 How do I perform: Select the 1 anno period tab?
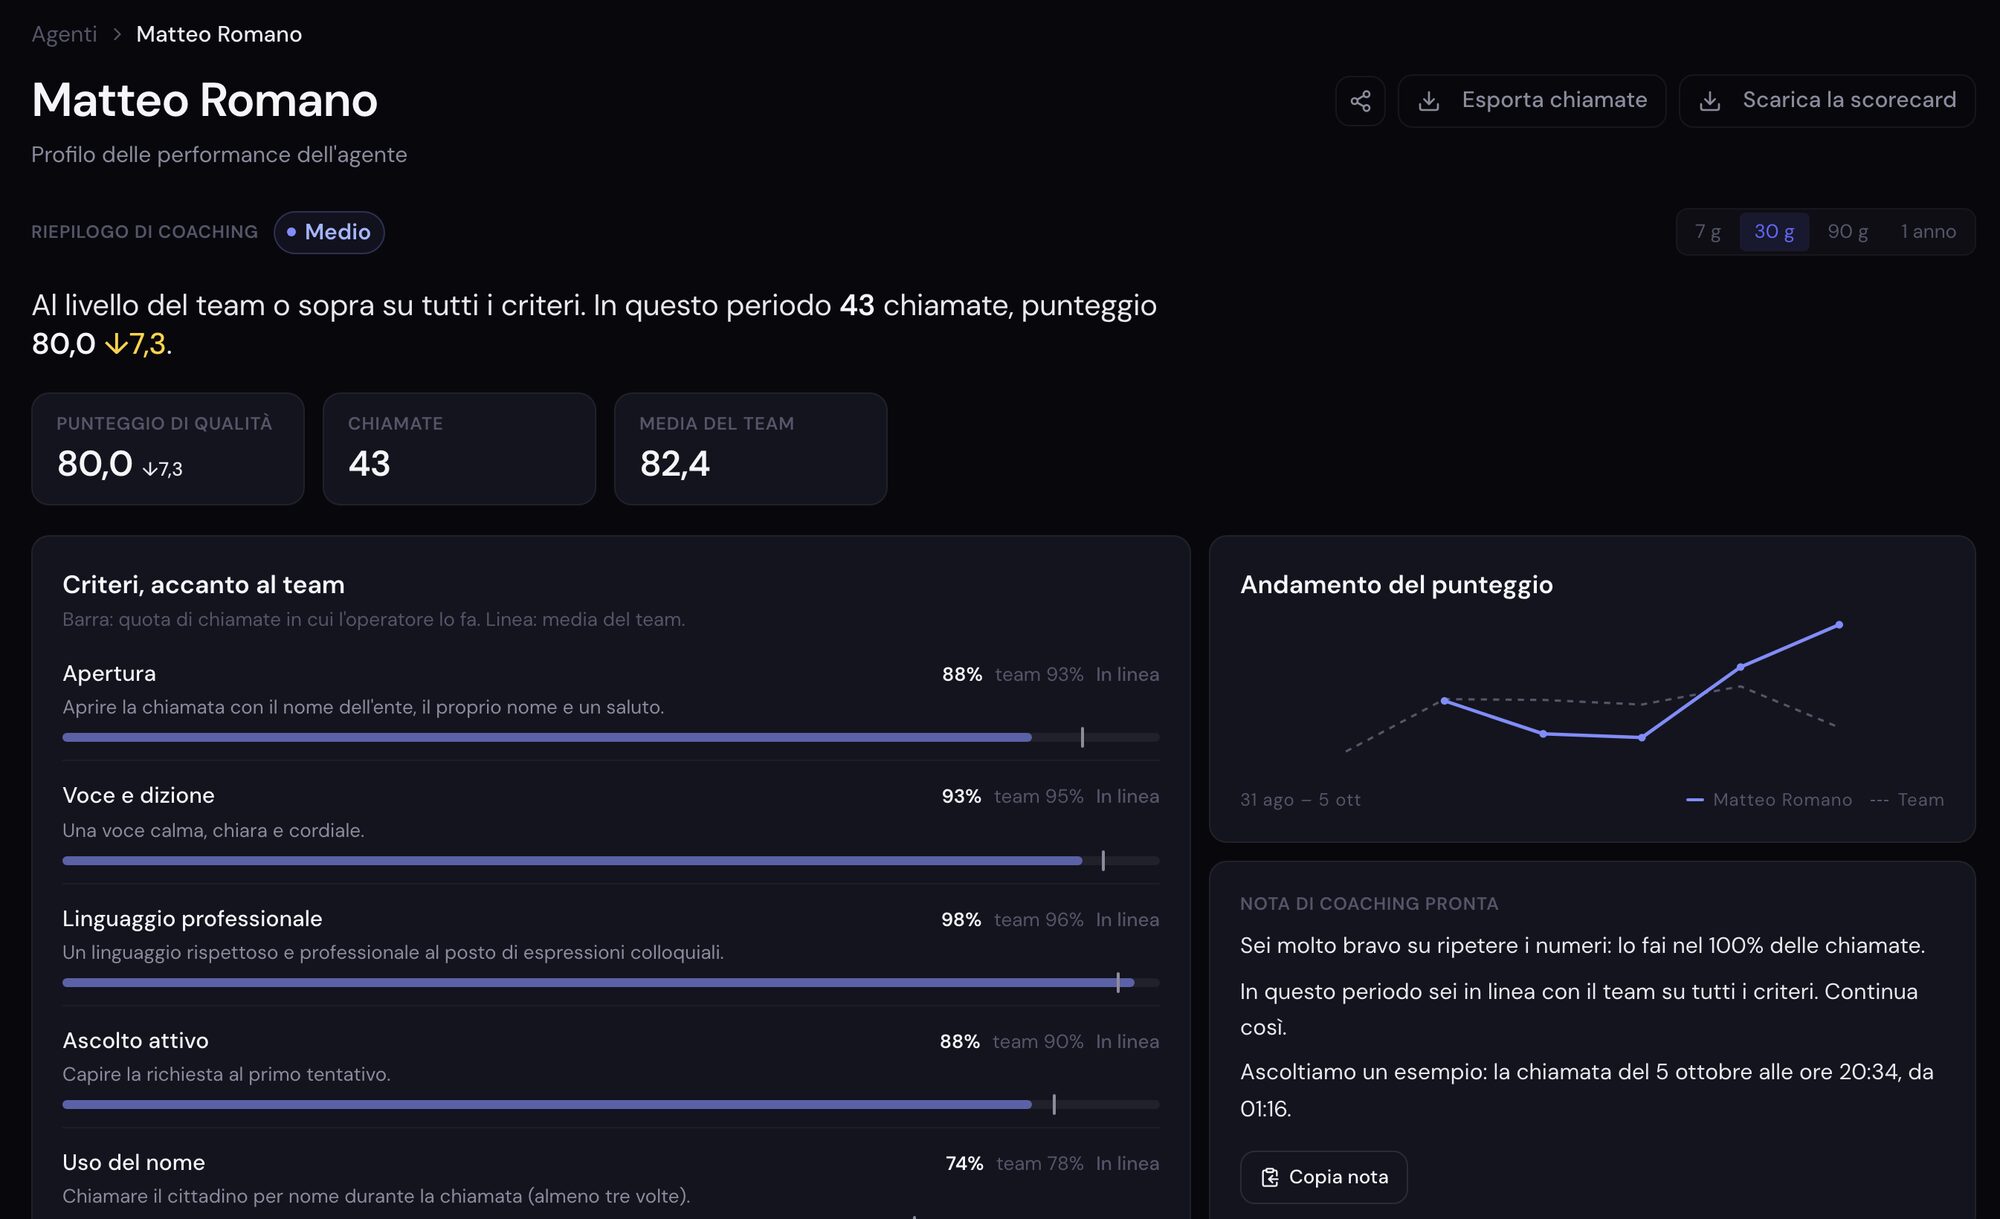coord(1927,232)
